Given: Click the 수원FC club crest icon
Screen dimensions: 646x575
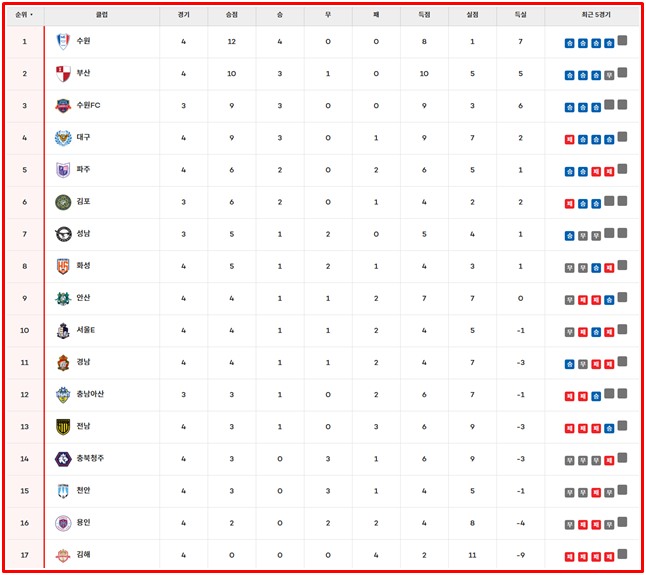Looking at the screenshot, I should pyautogui.click(x=63, y=105).
